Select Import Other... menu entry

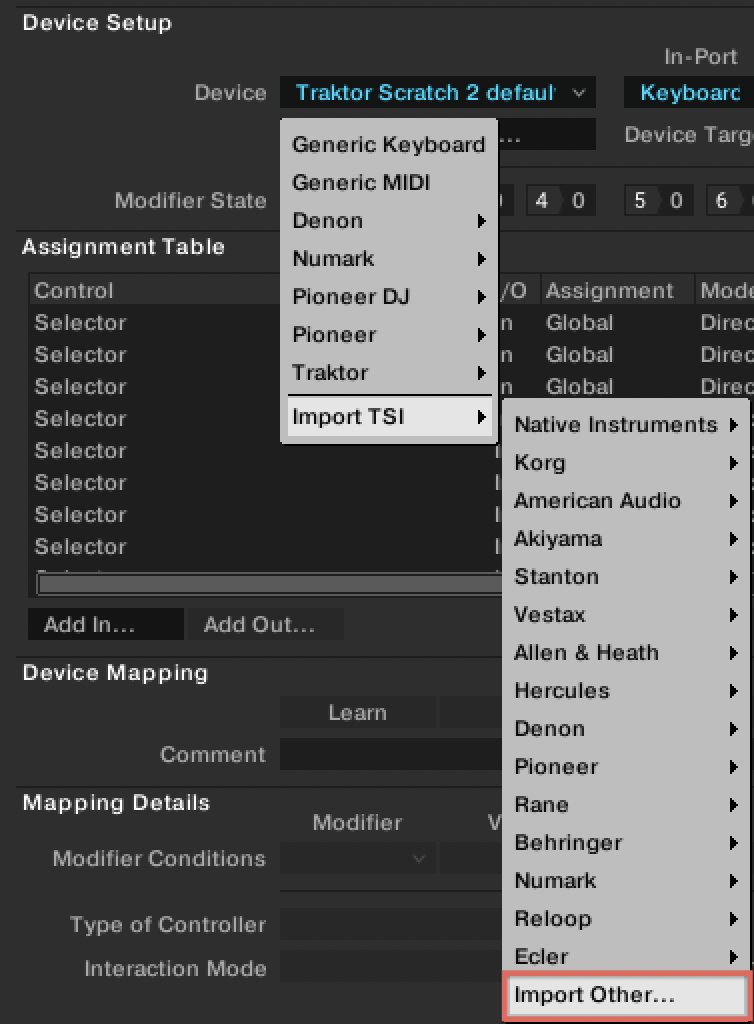tap(626, 995)
